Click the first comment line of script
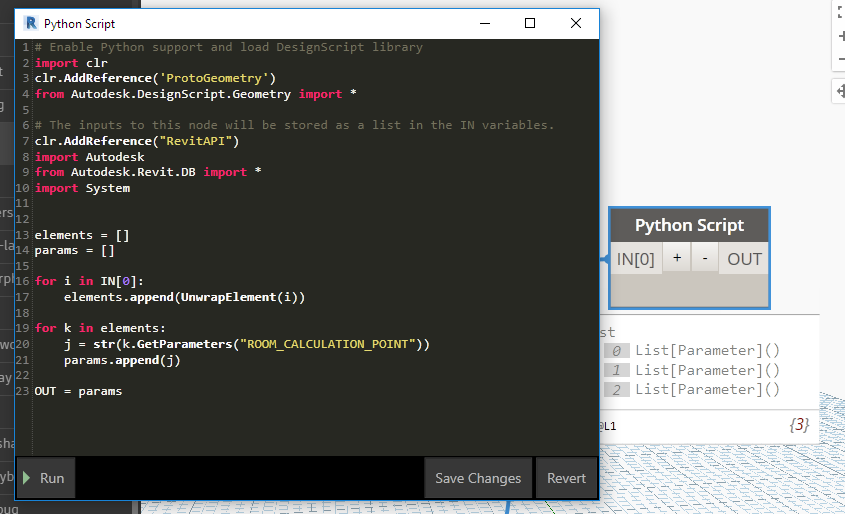Viewport: 845px width, 514px height. click(228, 47)
